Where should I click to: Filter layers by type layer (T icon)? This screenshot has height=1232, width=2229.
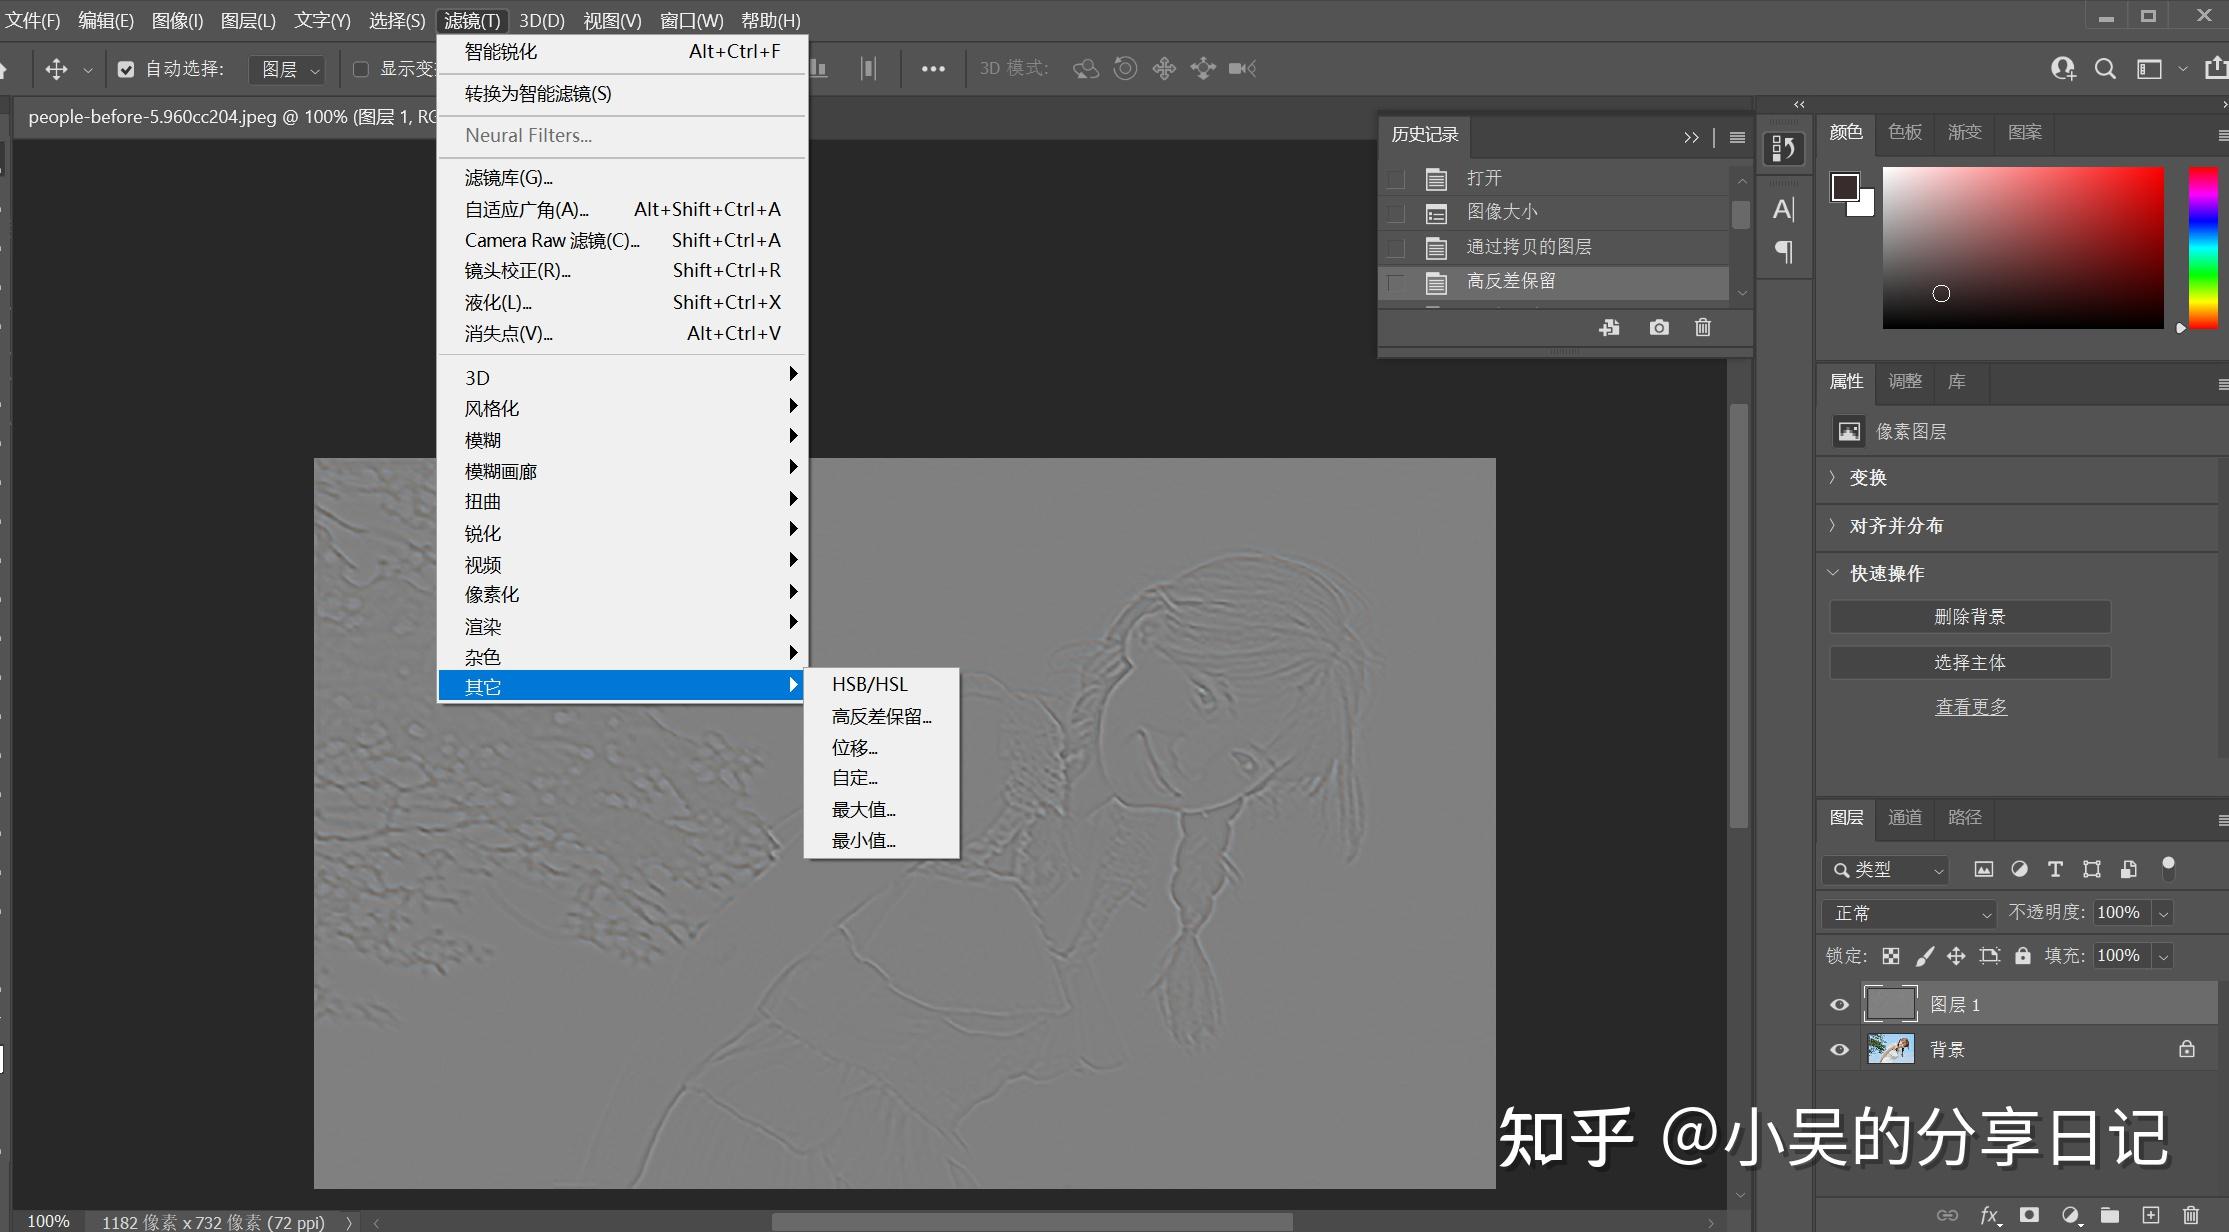coord(2055,870)
